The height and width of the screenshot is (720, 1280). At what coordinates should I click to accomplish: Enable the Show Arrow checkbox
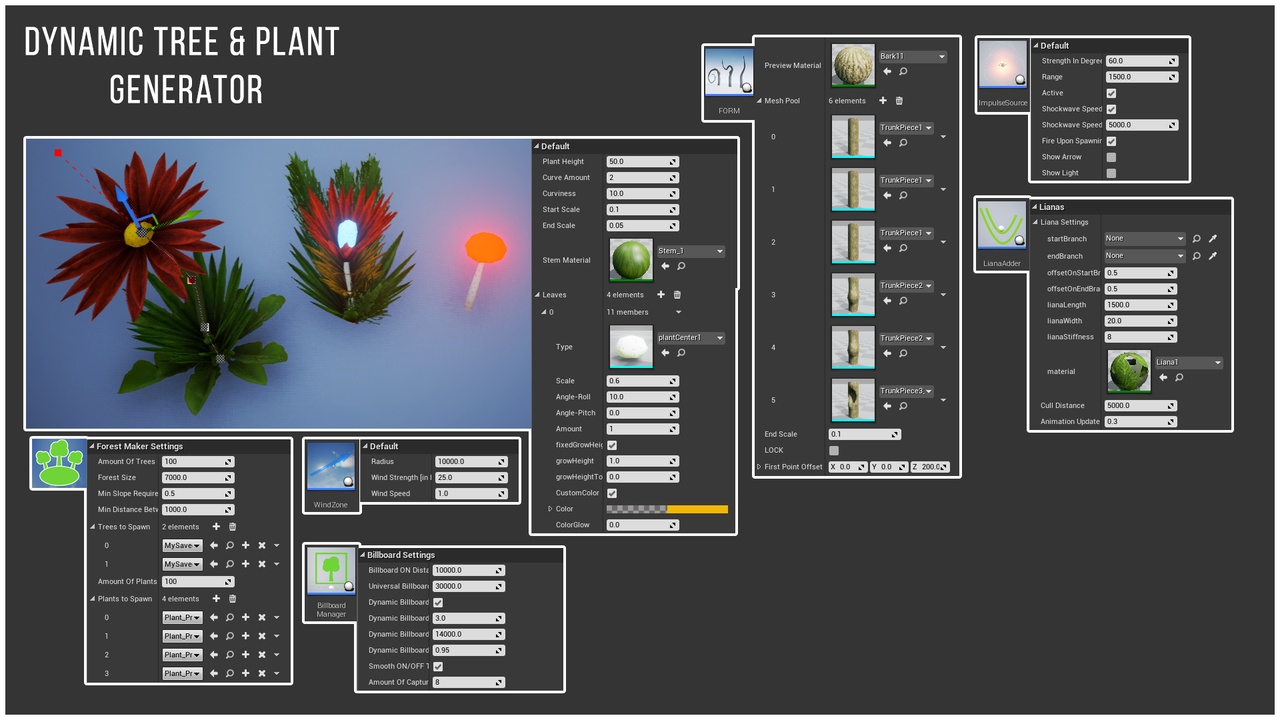click(1111, 157)
